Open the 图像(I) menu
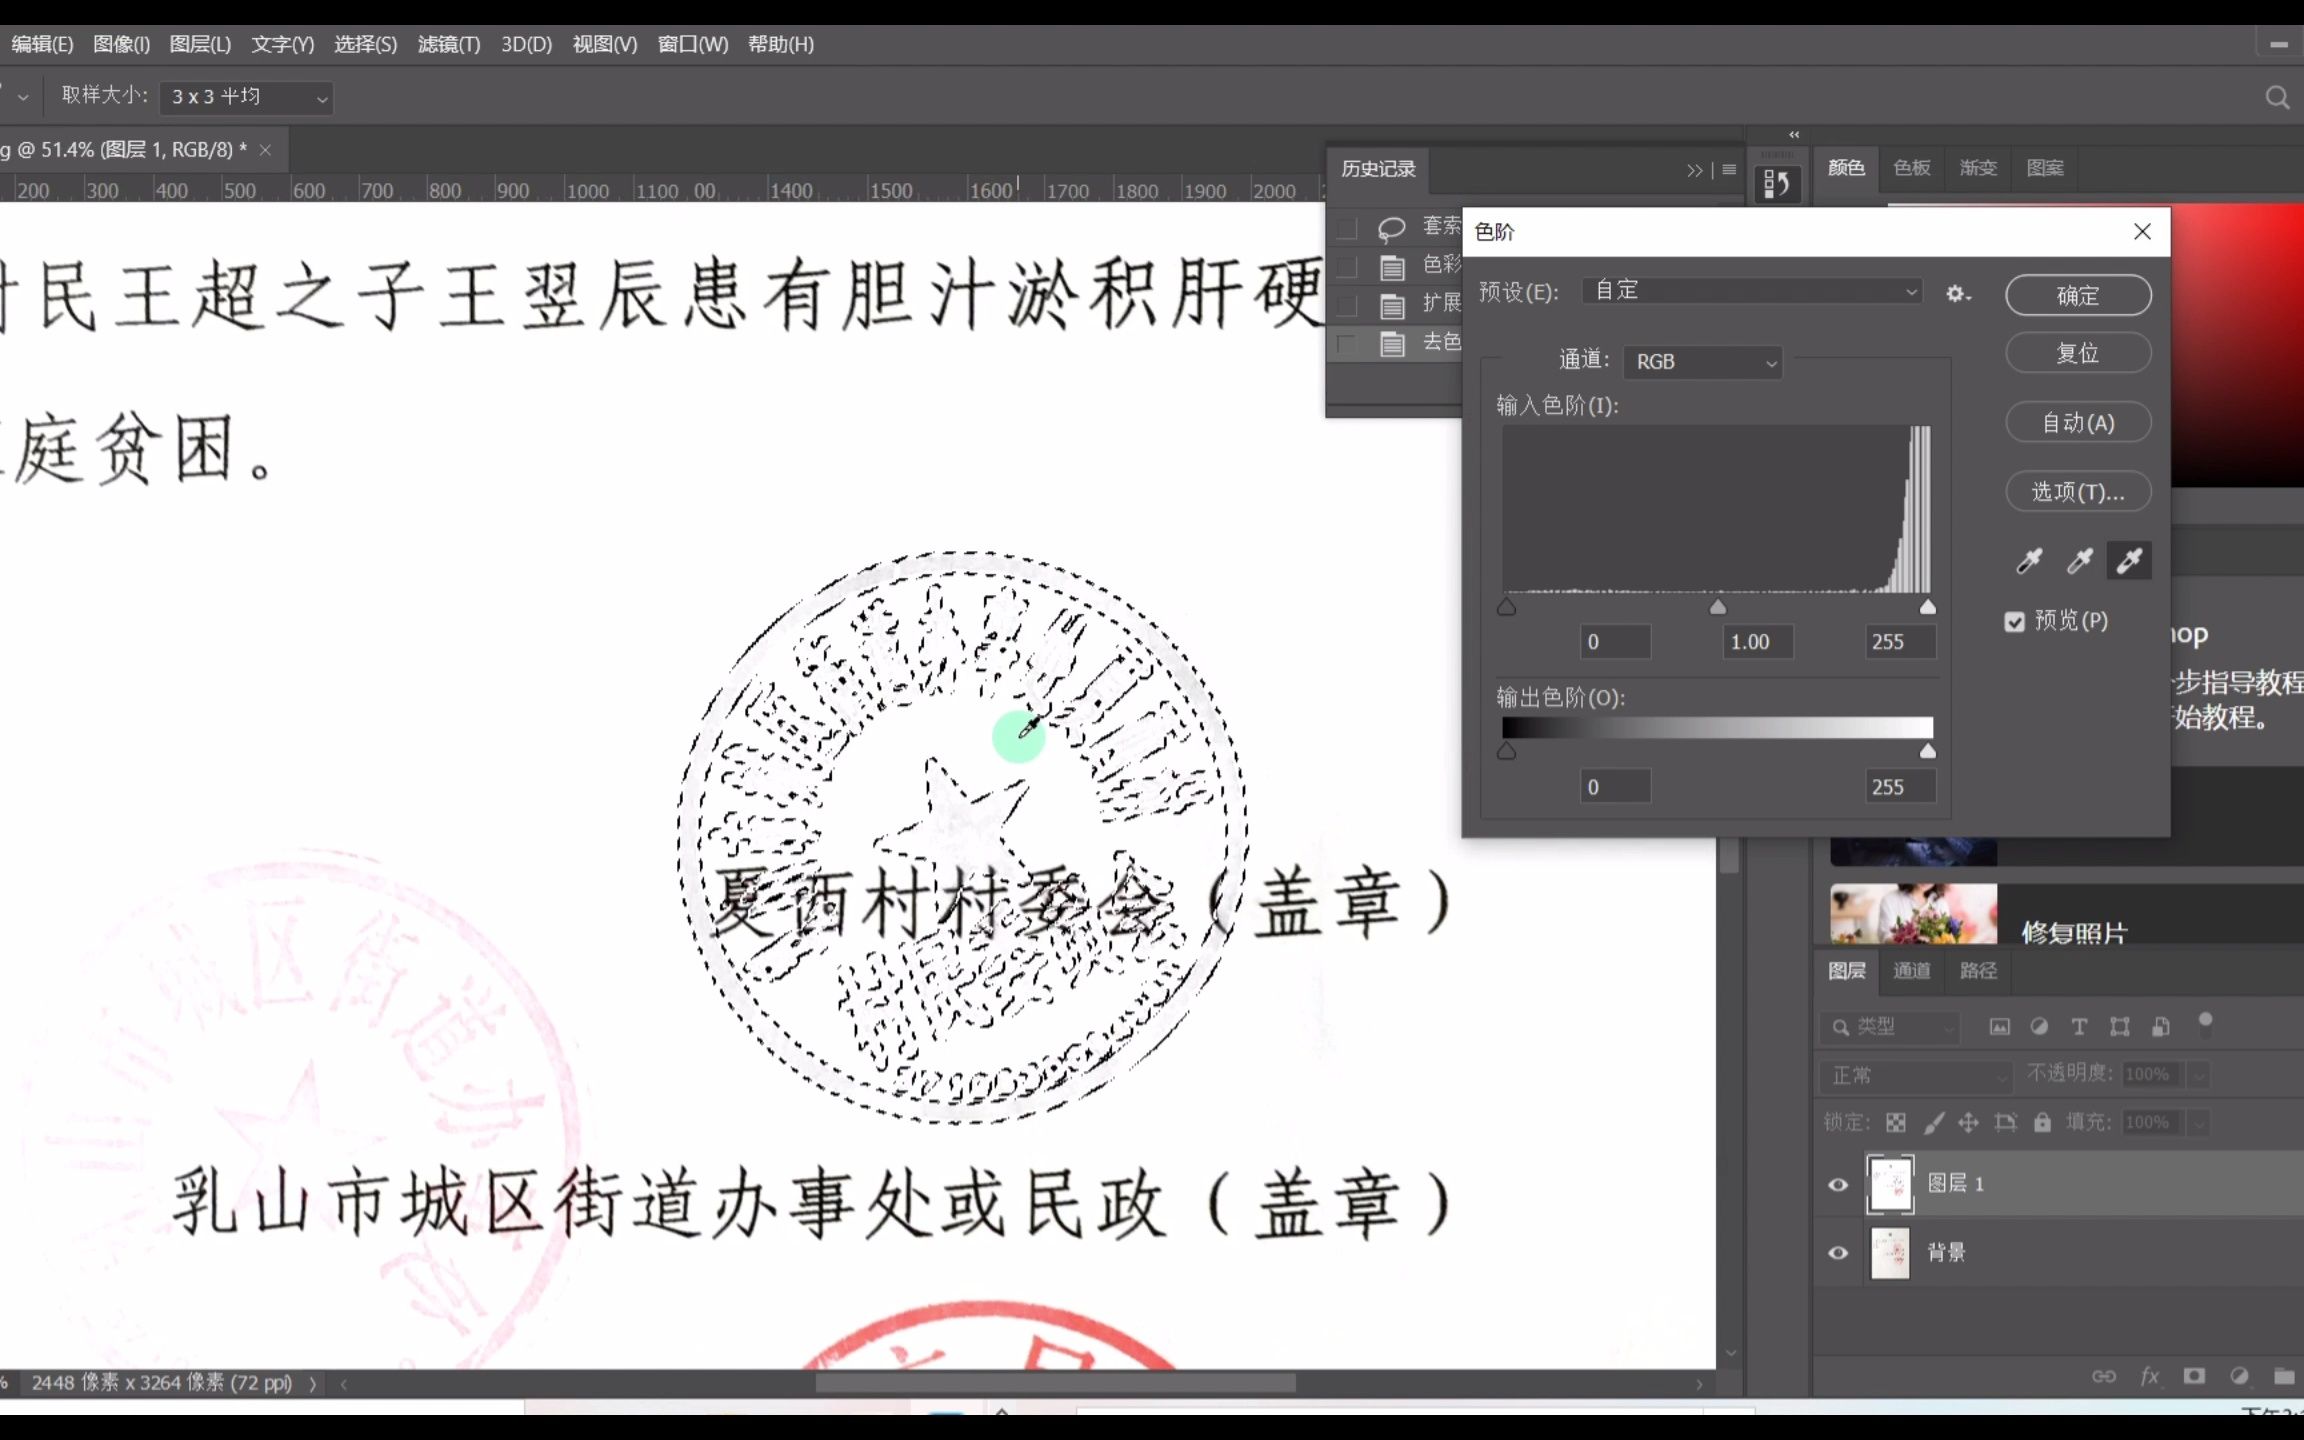The width and height of the screenshot is (2304, 1440). click(122, 44)
